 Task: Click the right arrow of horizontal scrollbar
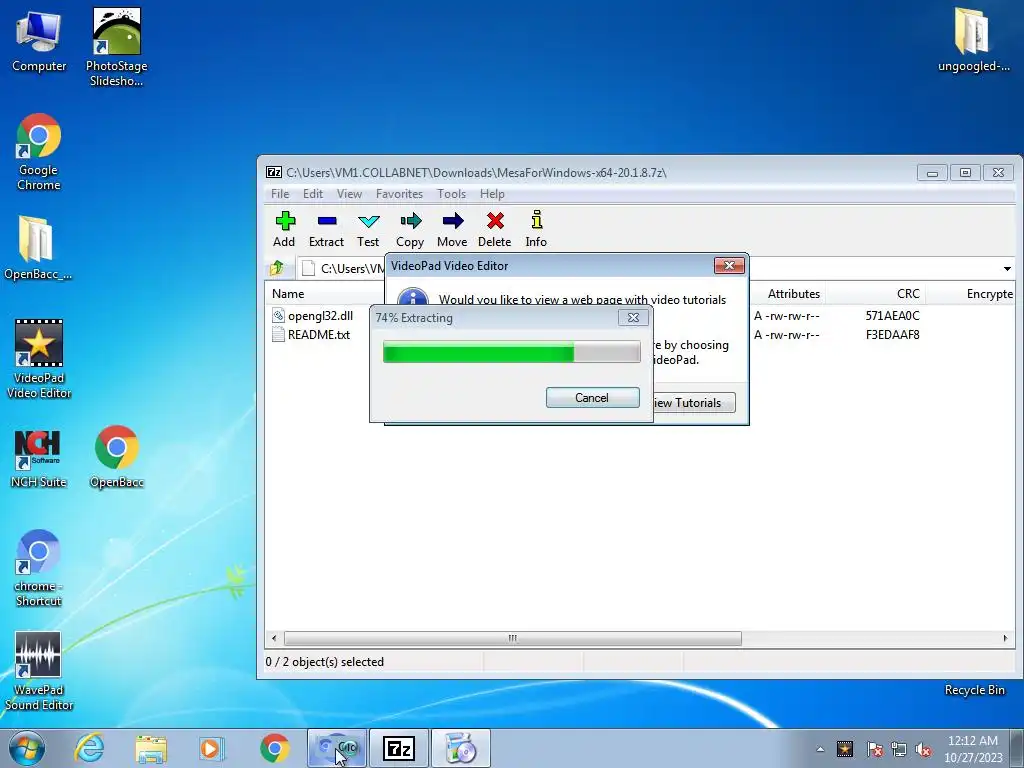pyautogui.click(x=1005, y=638)
